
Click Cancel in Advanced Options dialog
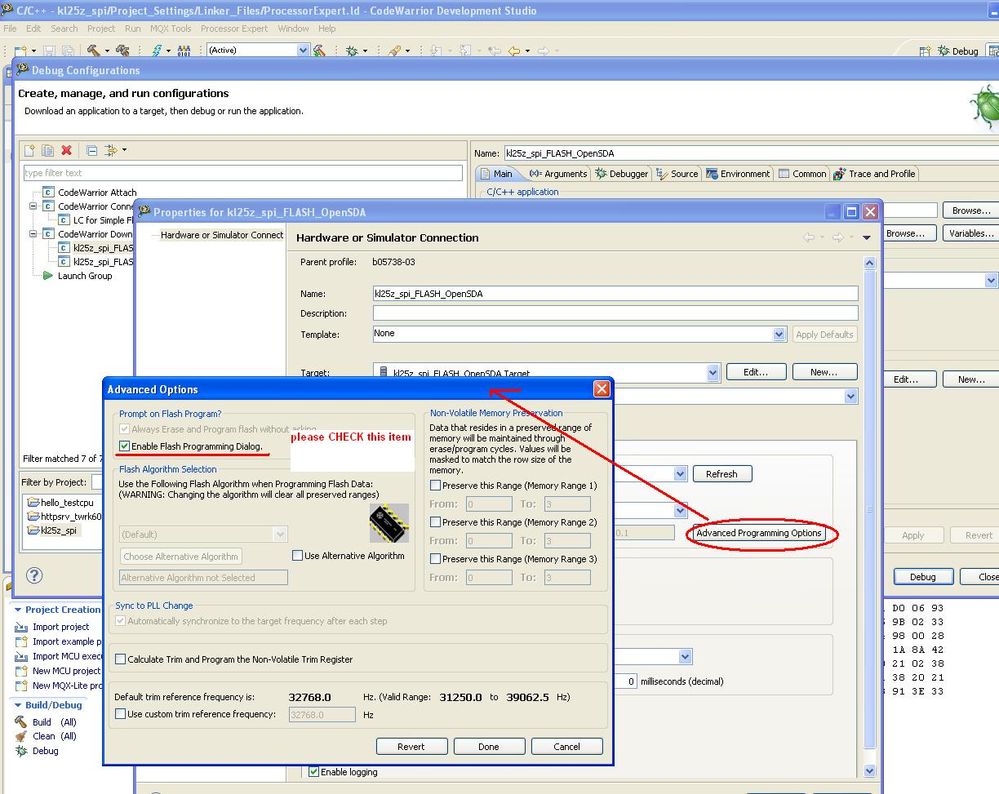(566, 746)
